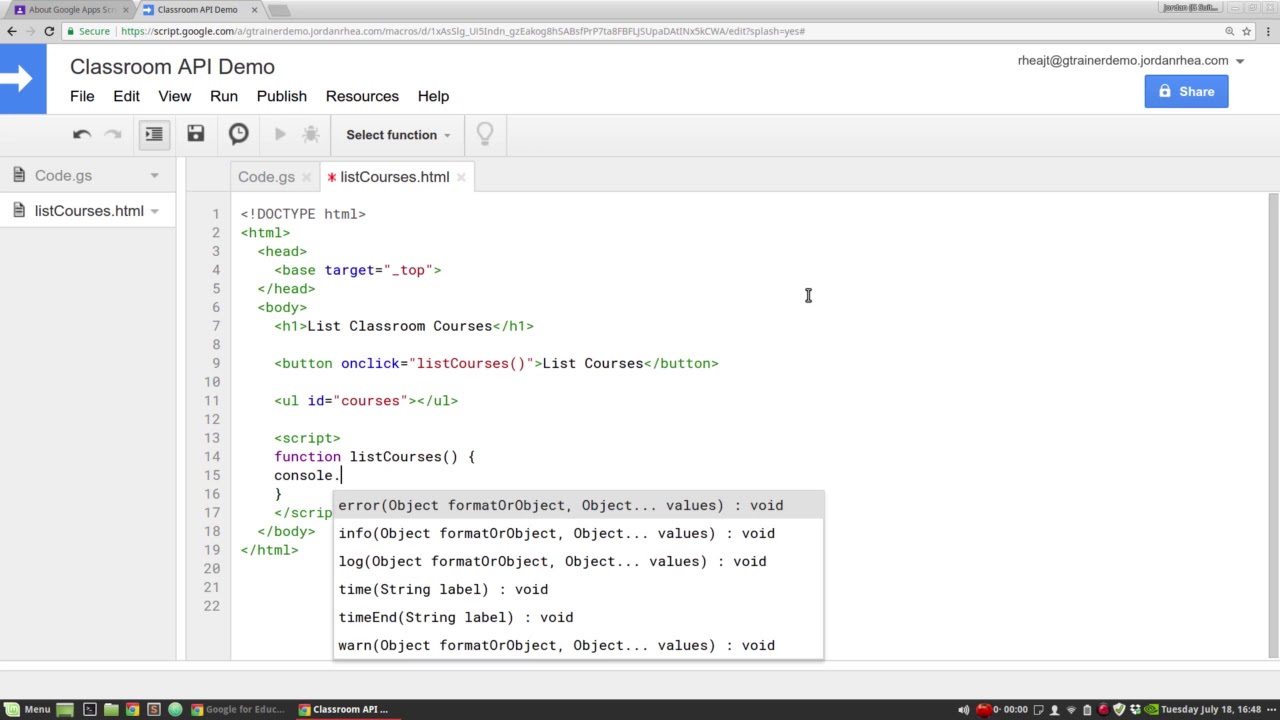The width and height of the screenshot is (1280, 720).
Task: Click the editor's vertical scrollbar
Action: coord(1273,425)
